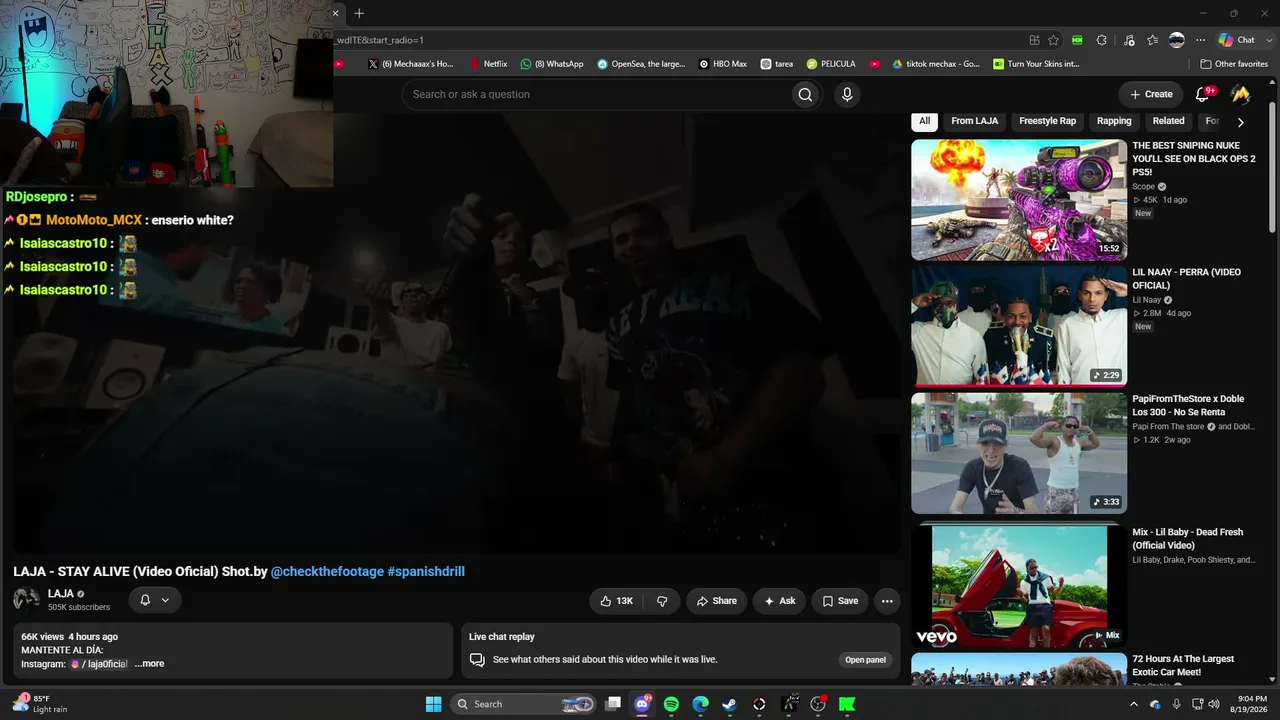Show more filter chips with right arrow
1280x720 pixels.
[1240, 122]
